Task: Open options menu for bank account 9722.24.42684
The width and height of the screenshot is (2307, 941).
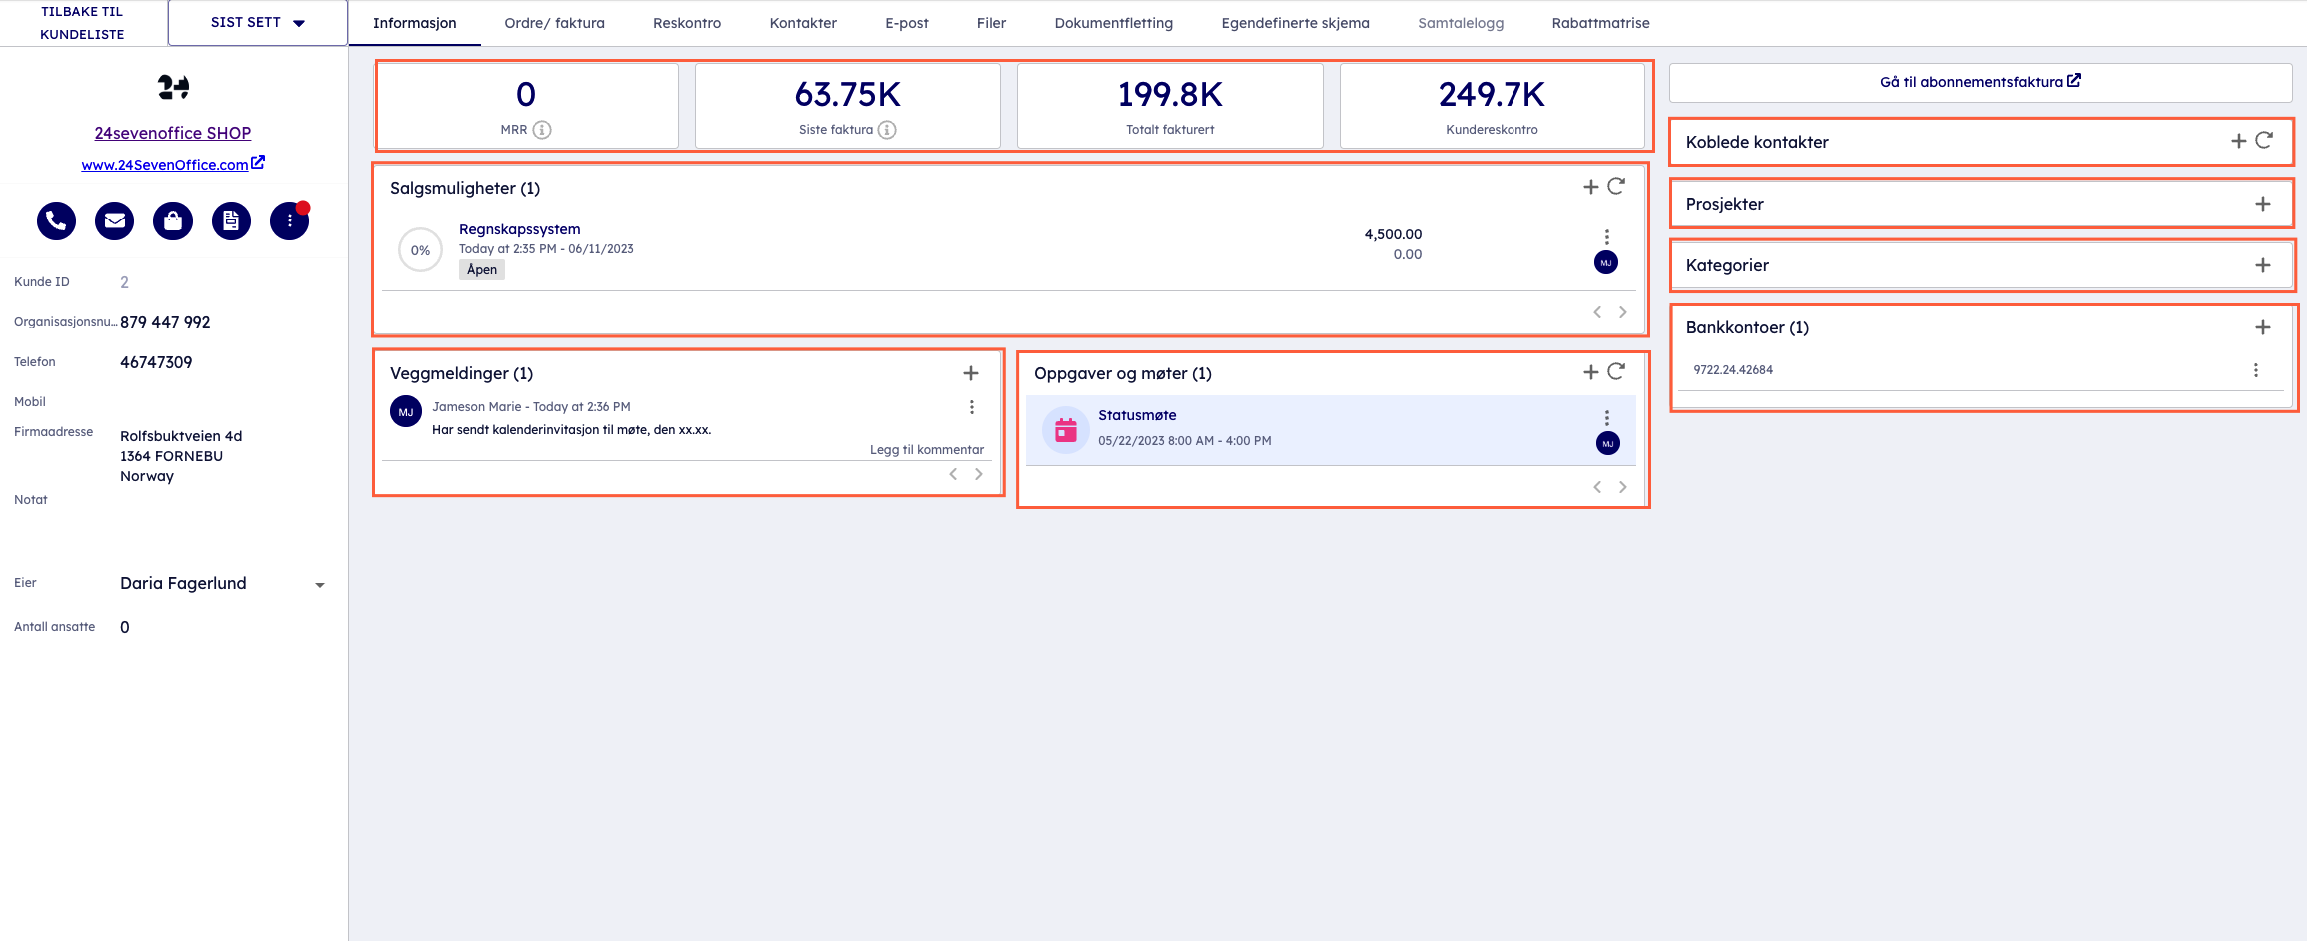Action: tap(2255, 370)
